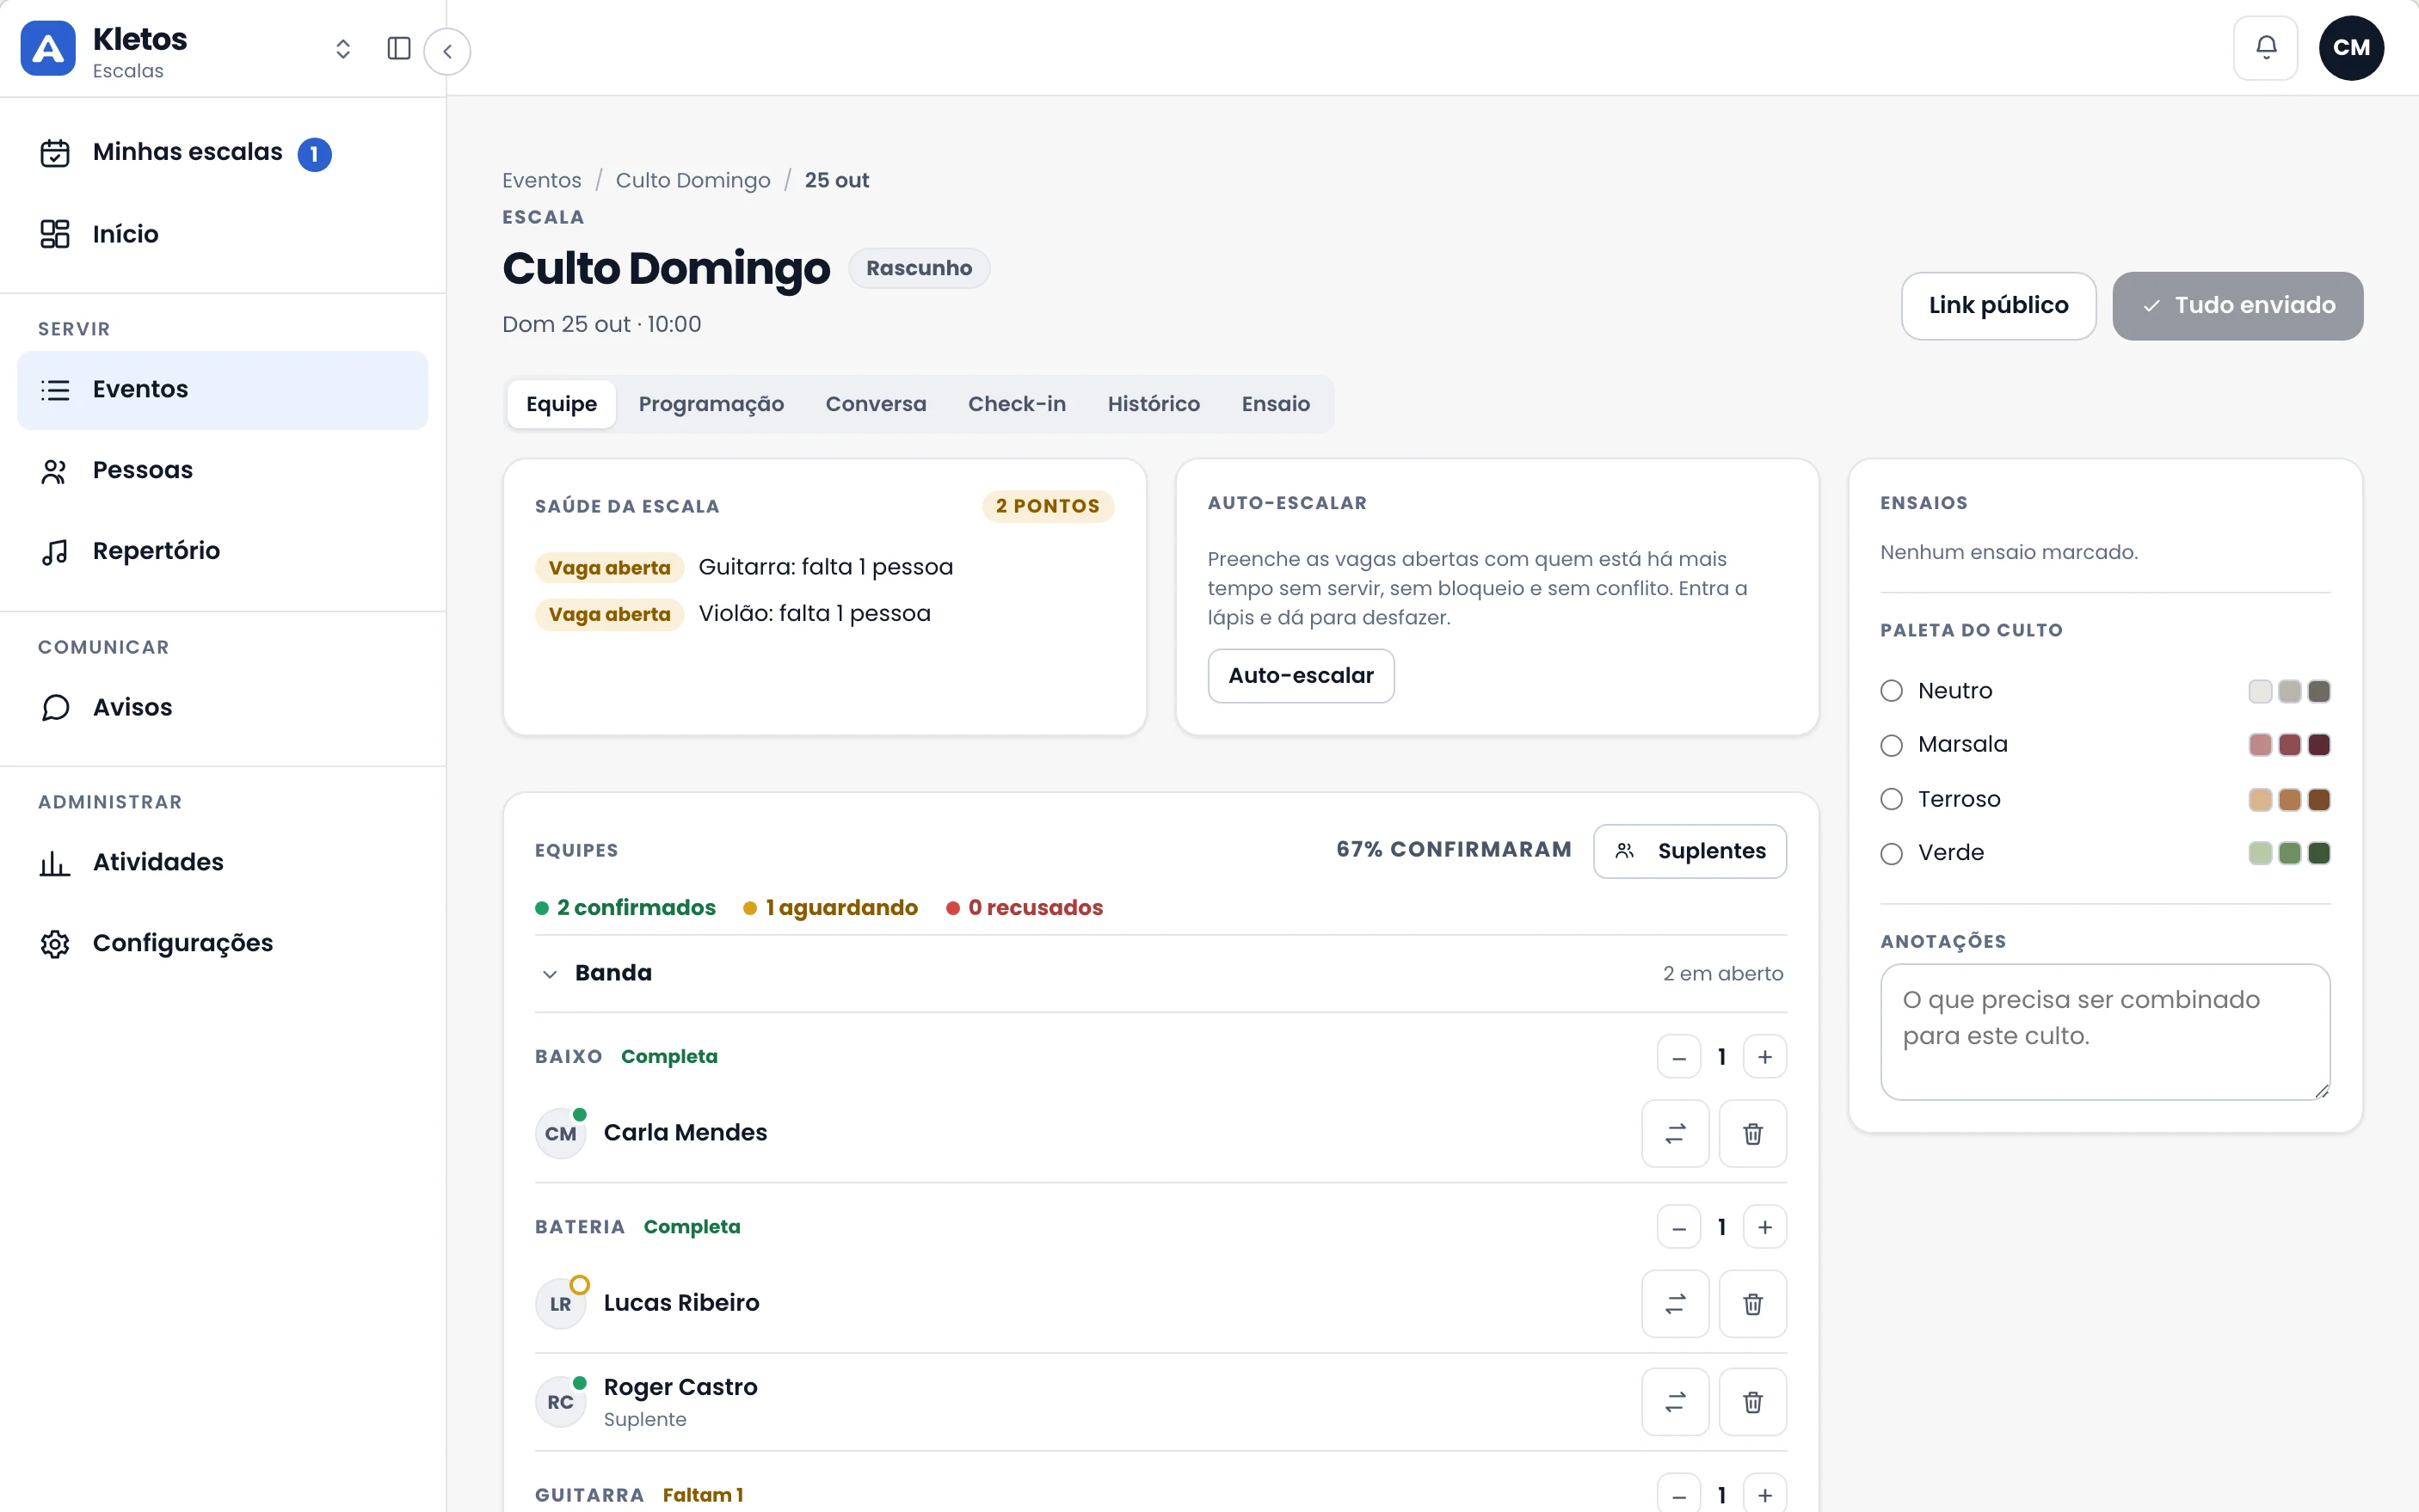Swap Carla Mendes with another person
Screen dimensions: 2419x1512
[x=1675, y=1133]
